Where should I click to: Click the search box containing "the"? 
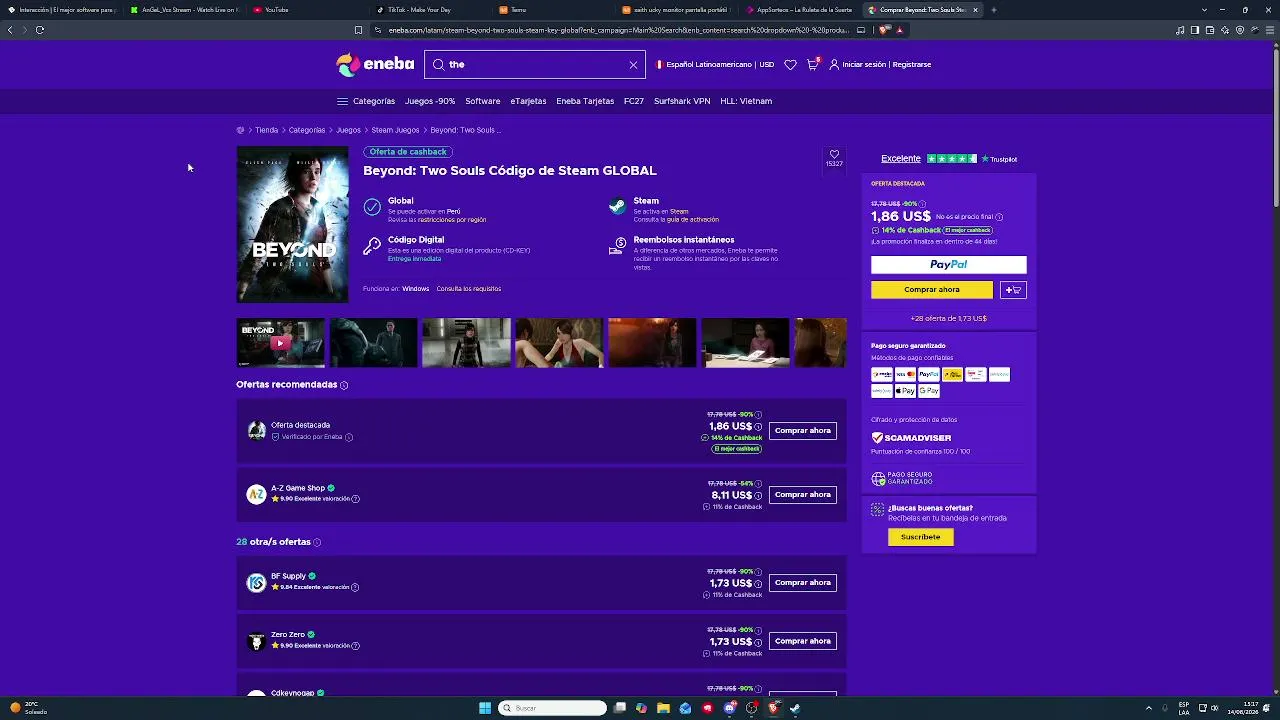tap(535, 64)
